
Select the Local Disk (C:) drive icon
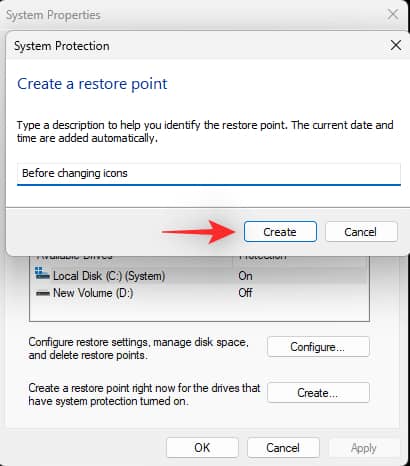coord(42,274)
